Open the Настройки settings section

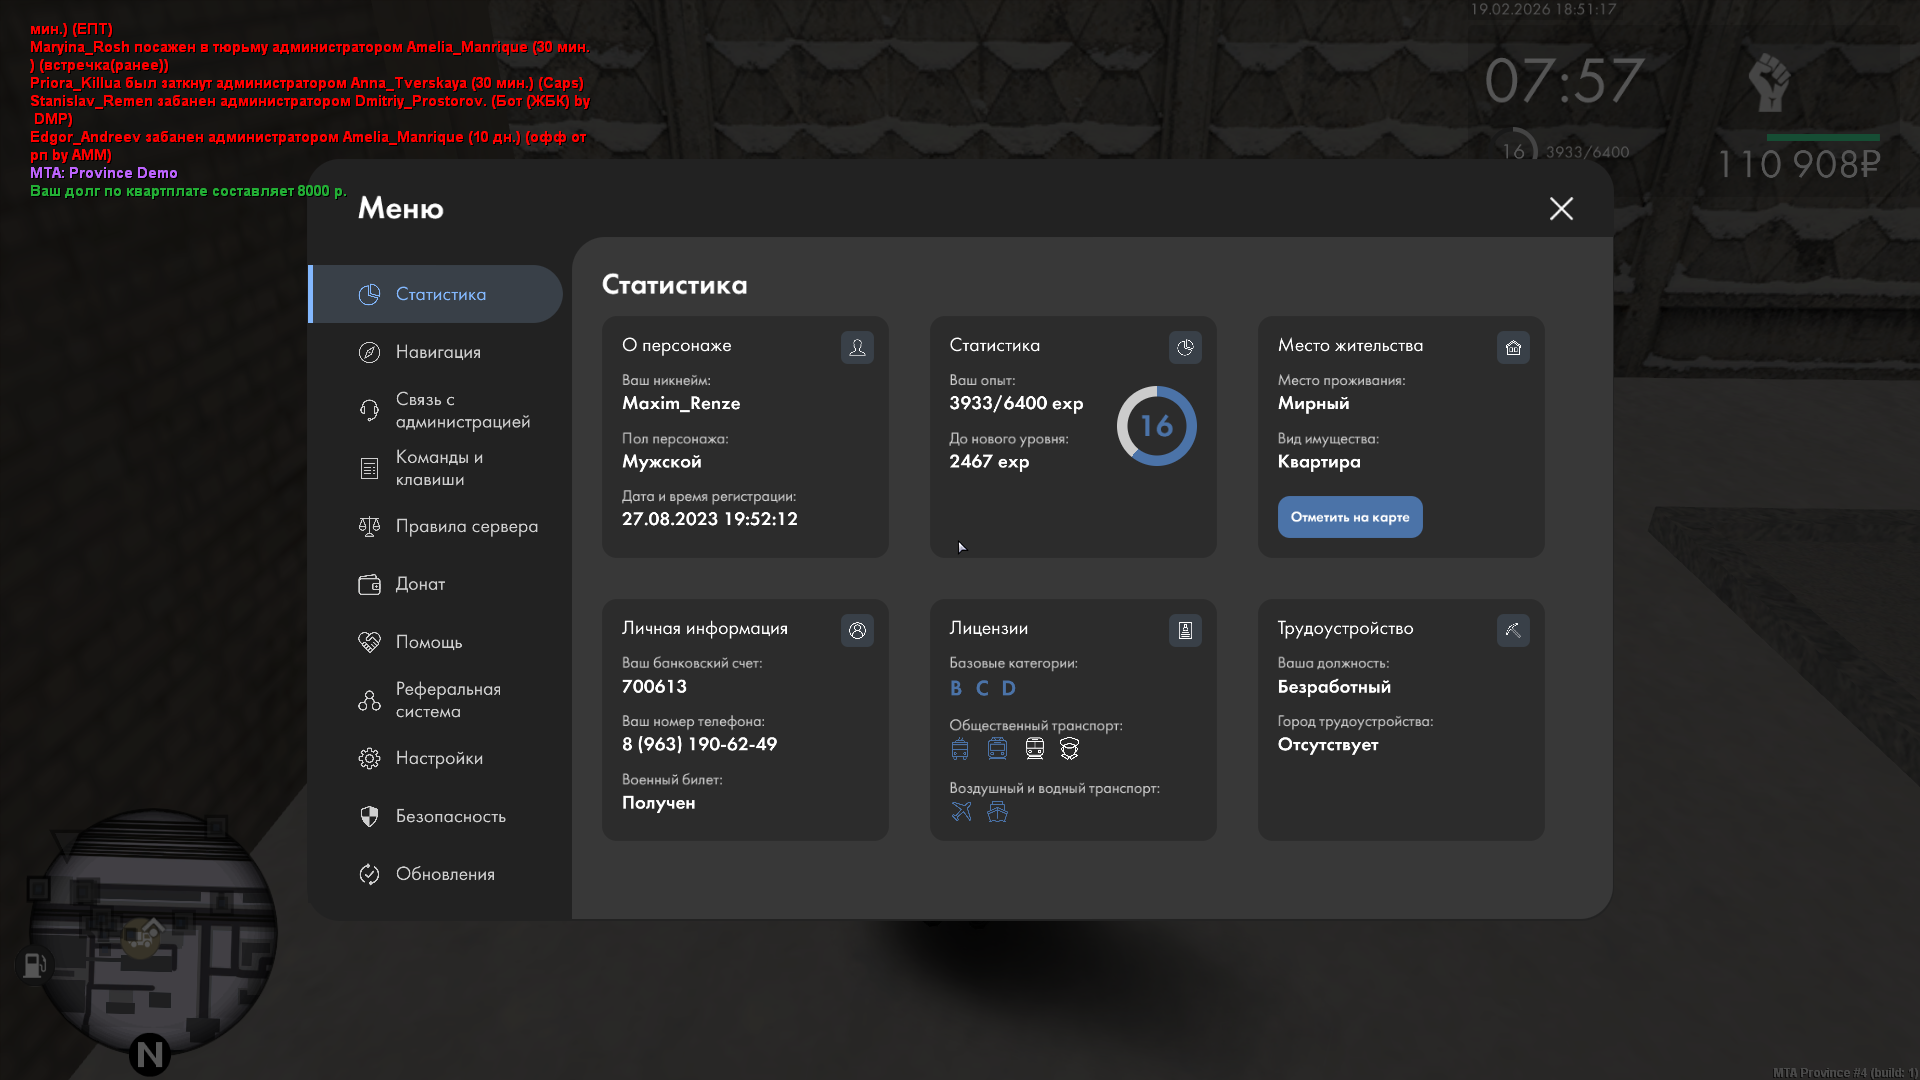click(438, 758)
